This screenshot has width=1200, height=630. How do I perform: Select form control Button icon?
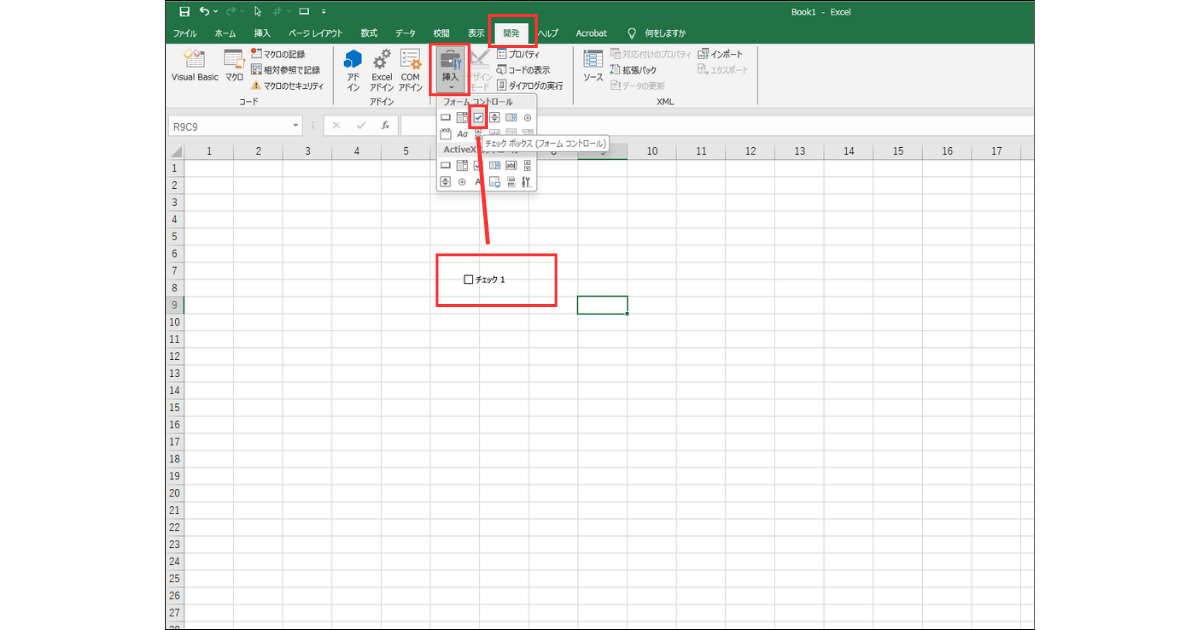click(x=446, y=118)
